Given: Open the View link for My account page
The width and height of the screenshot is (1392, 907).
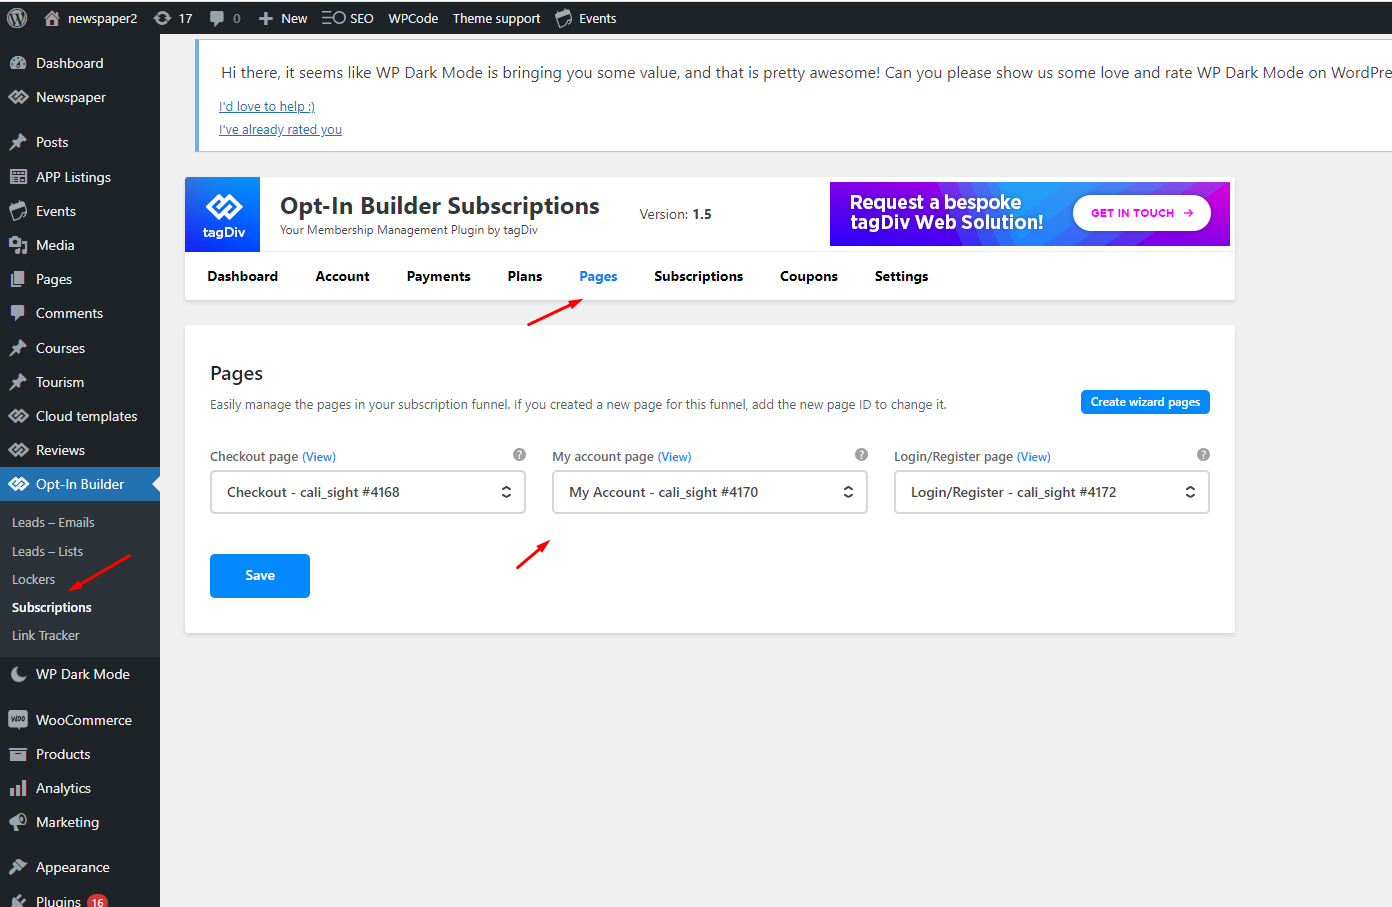Looking at the screenshot, I should coord(674,457).
